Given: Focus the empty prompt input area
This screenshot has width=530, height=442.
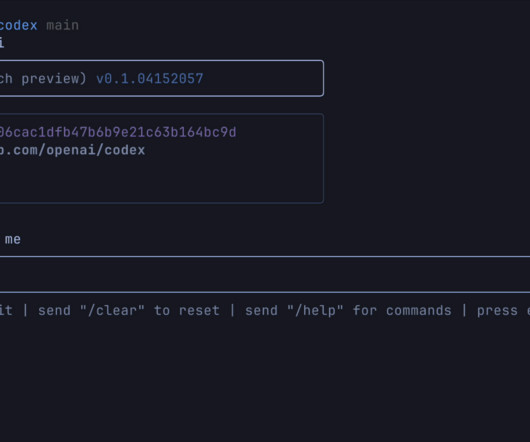Looking at the screenshot, I should (265, 274).
